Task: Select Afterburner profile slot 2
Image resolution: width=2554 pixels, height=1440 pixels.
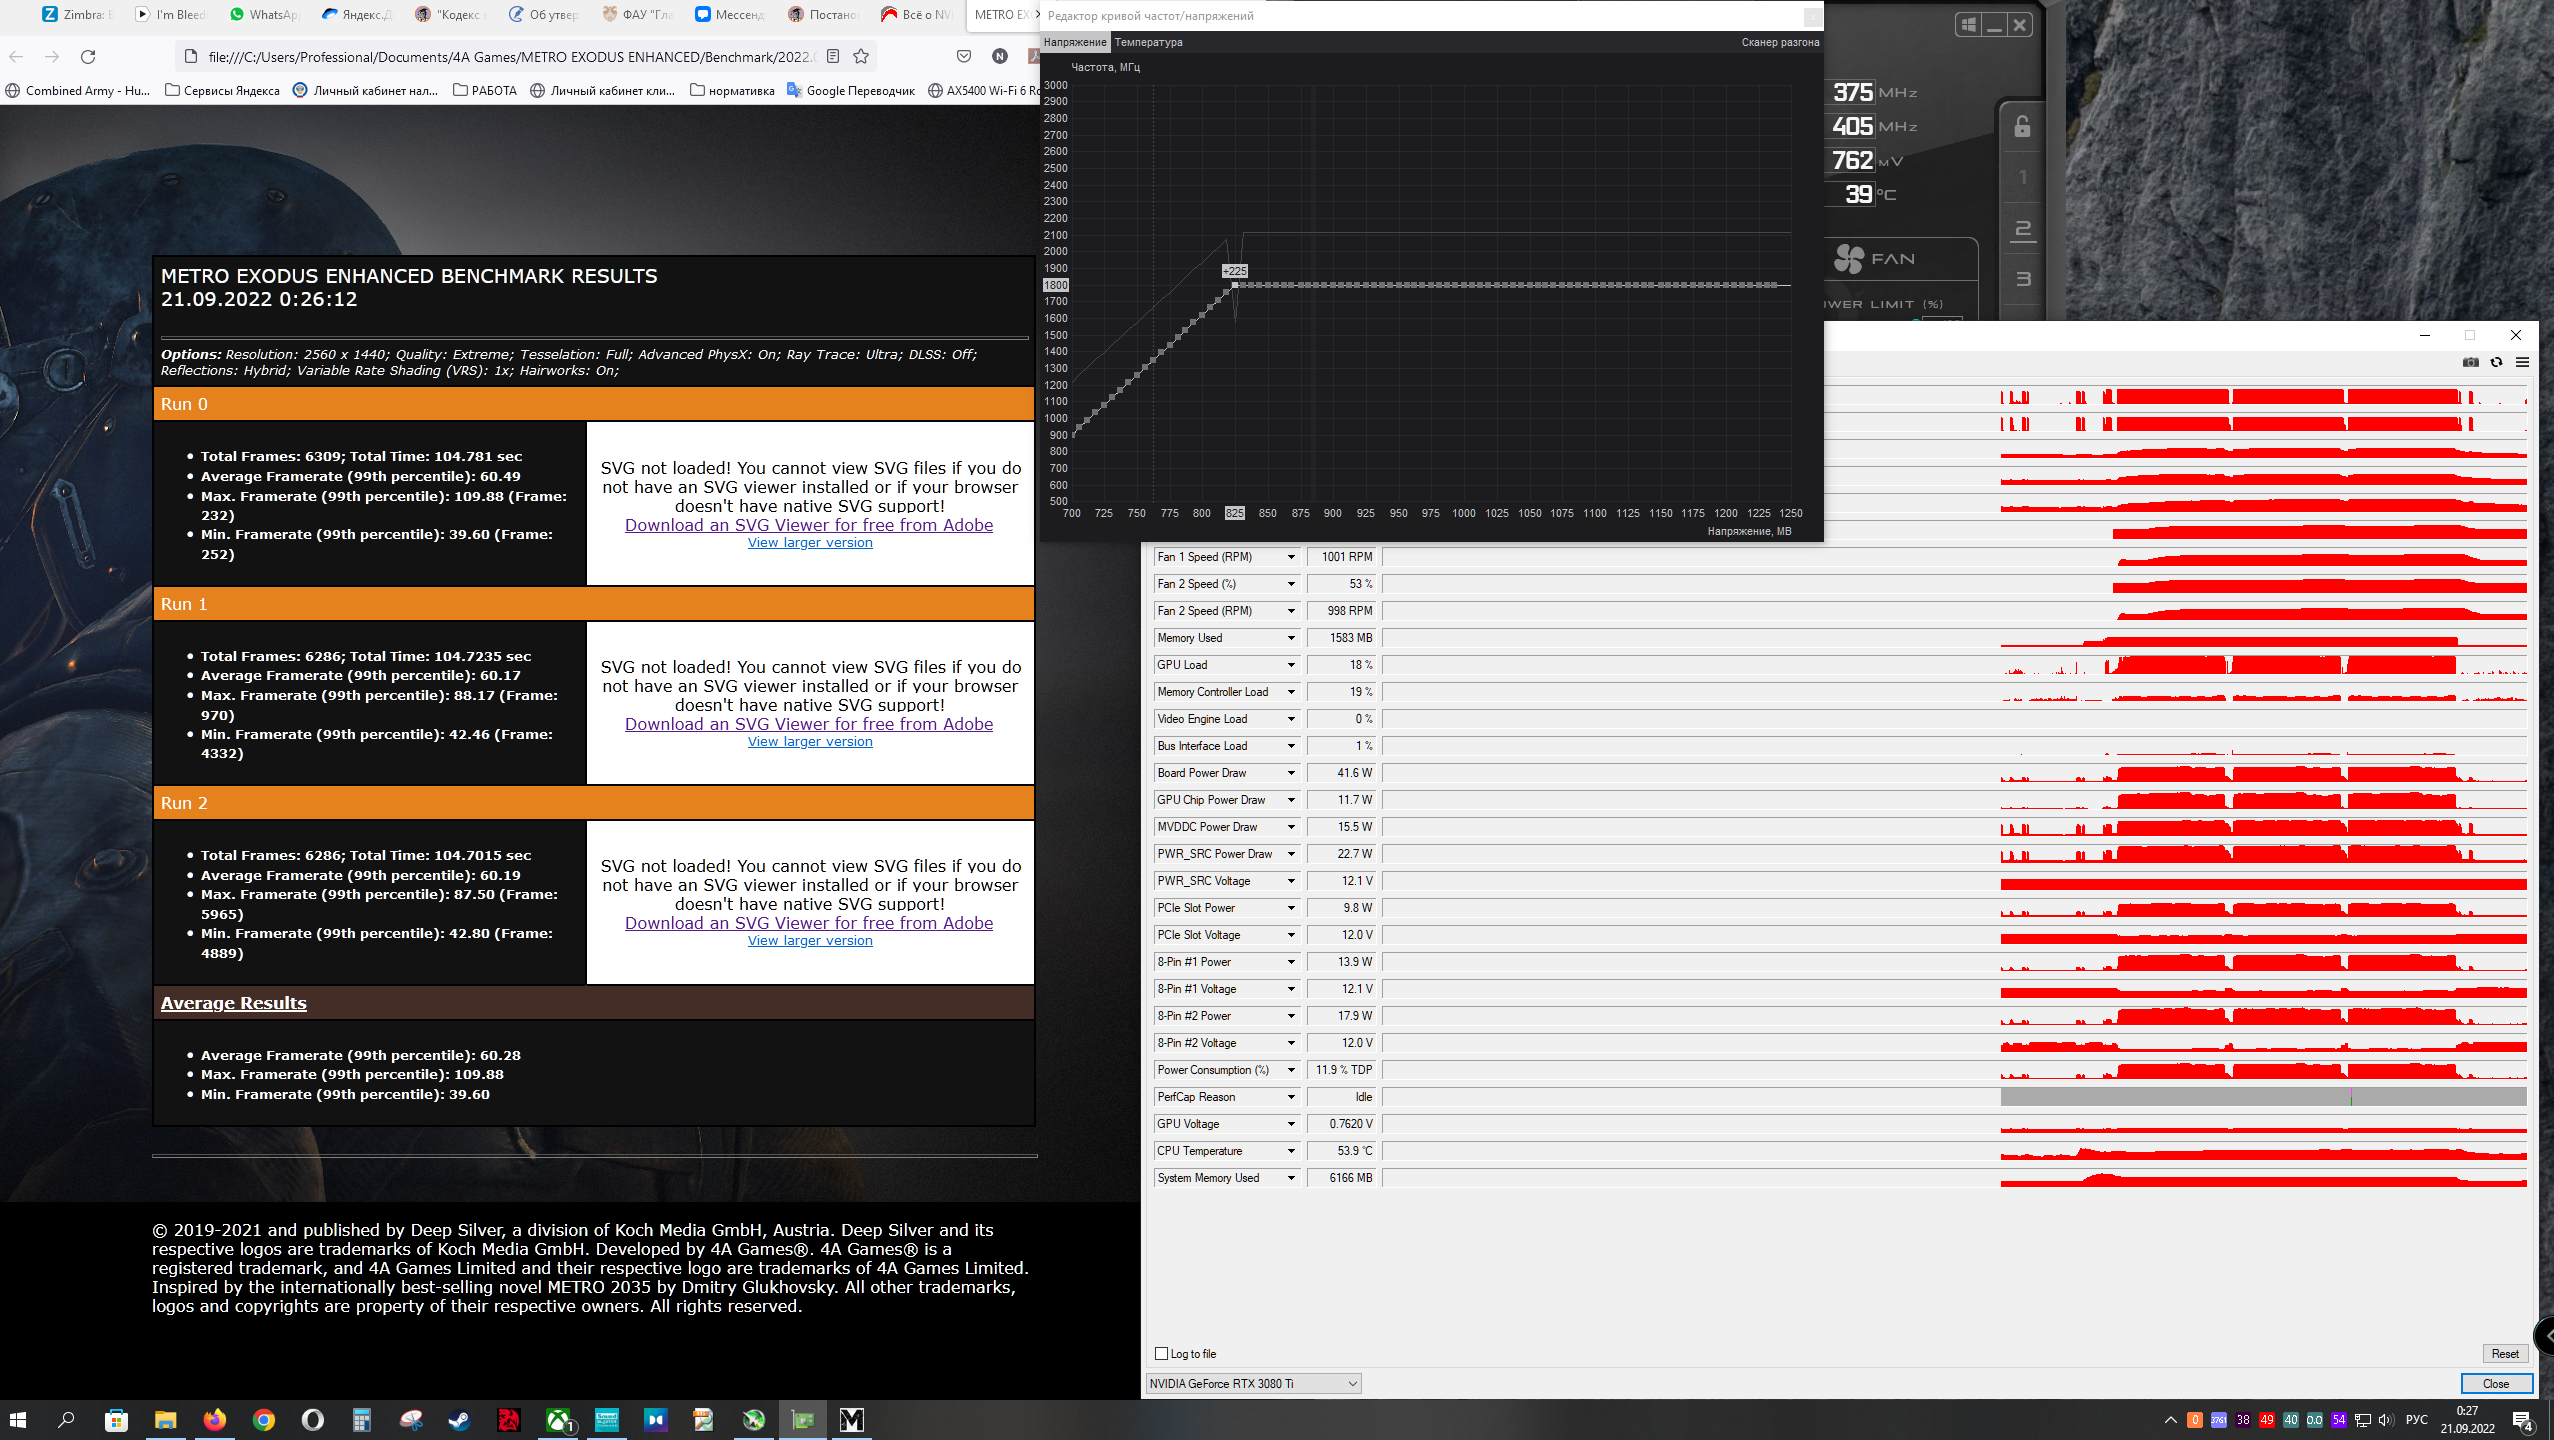Action: [2022, 229]
